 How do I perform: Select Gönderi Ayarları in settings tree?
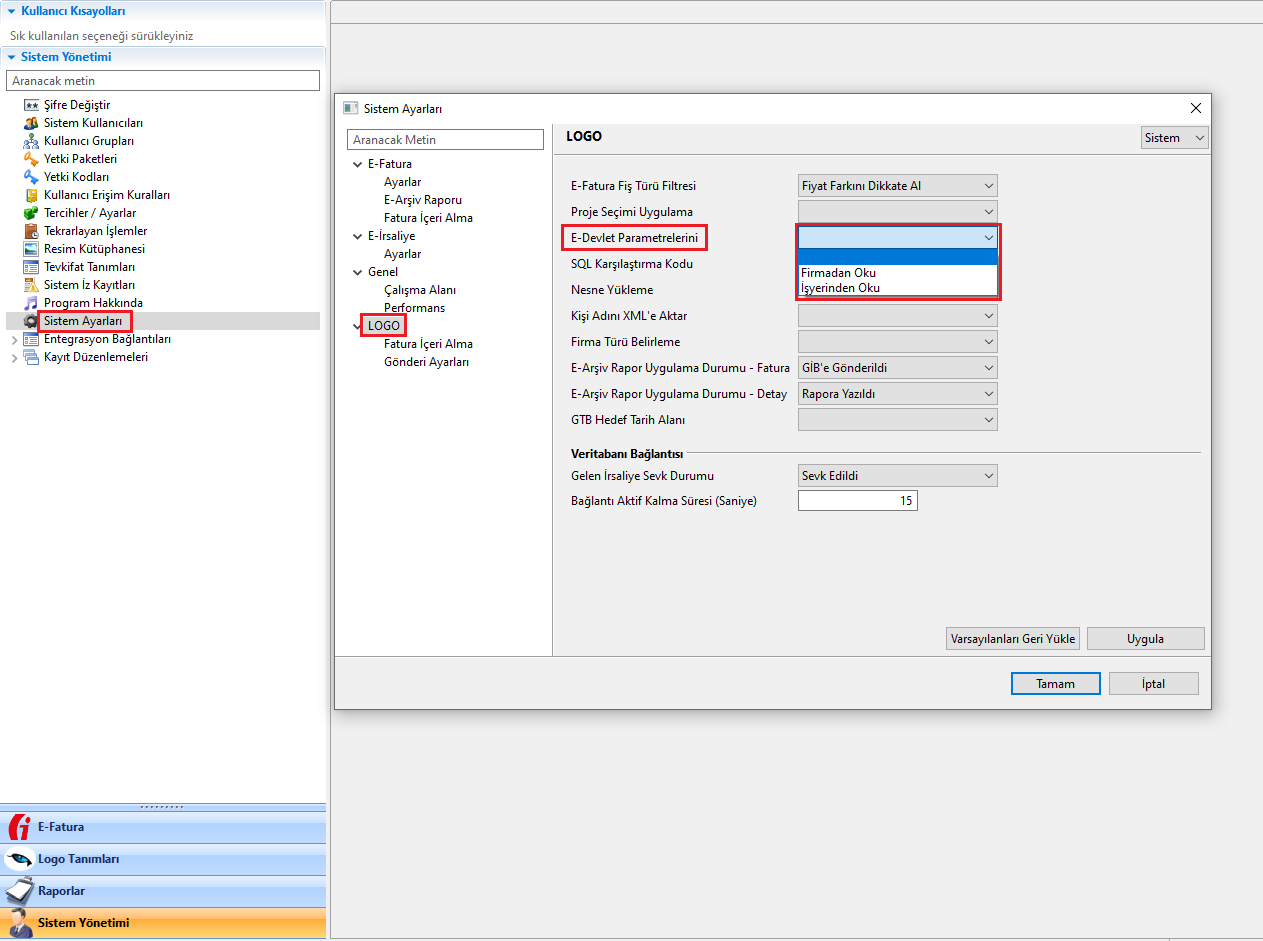coord(426,362)
